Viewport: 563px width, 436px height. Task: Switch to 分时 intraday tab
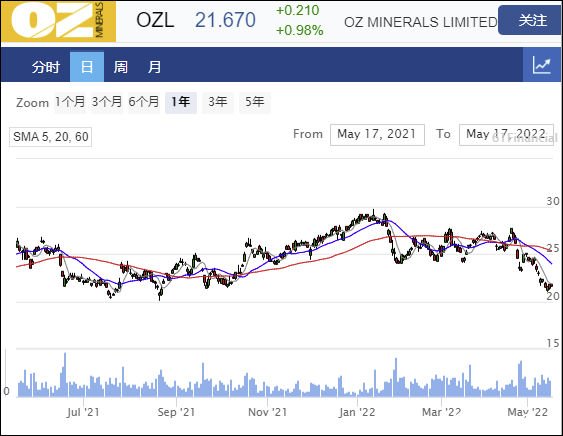[45, 67]
